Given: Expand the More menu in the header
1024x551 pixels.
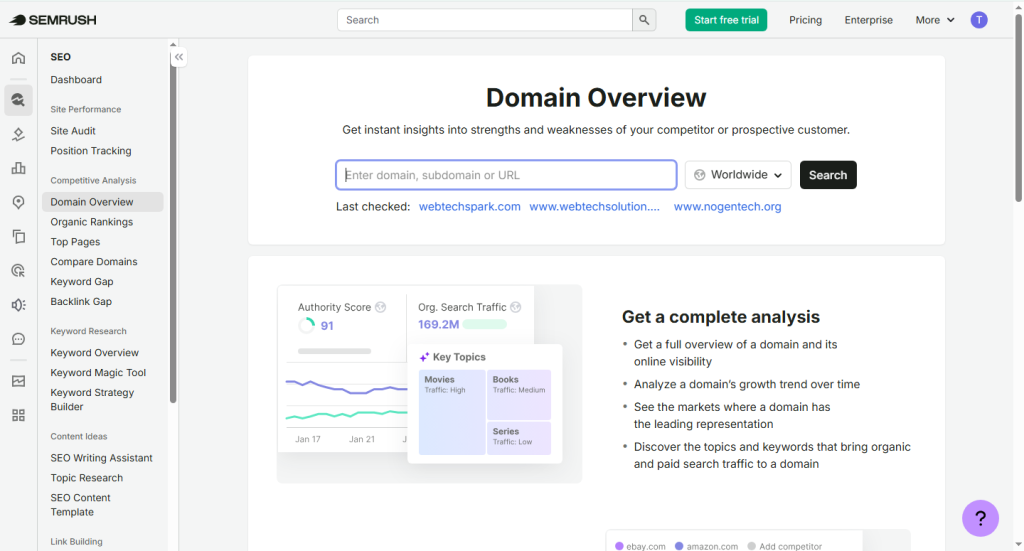Looking at the screenshot, I should pyautogui.click(x=935, y=20).
